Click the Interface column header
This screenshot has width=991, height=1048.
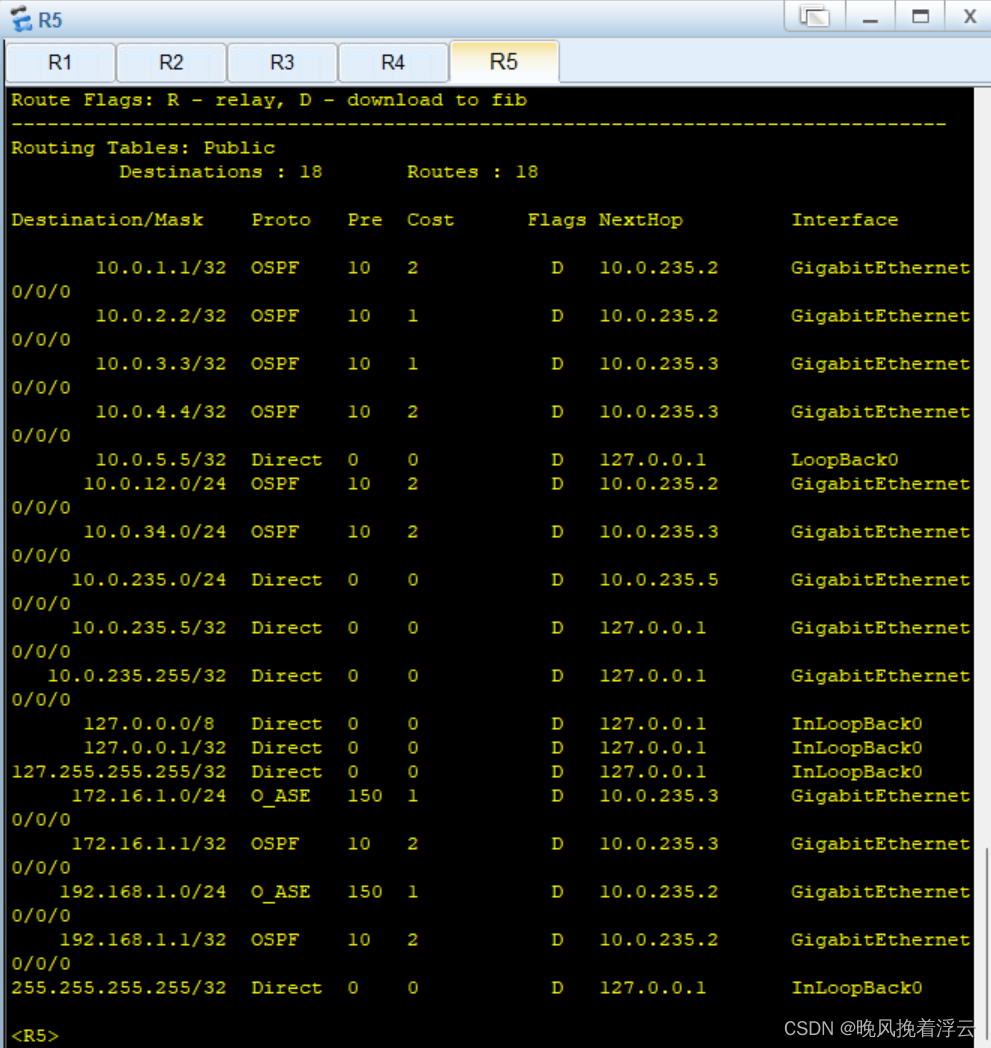(845, 220)
